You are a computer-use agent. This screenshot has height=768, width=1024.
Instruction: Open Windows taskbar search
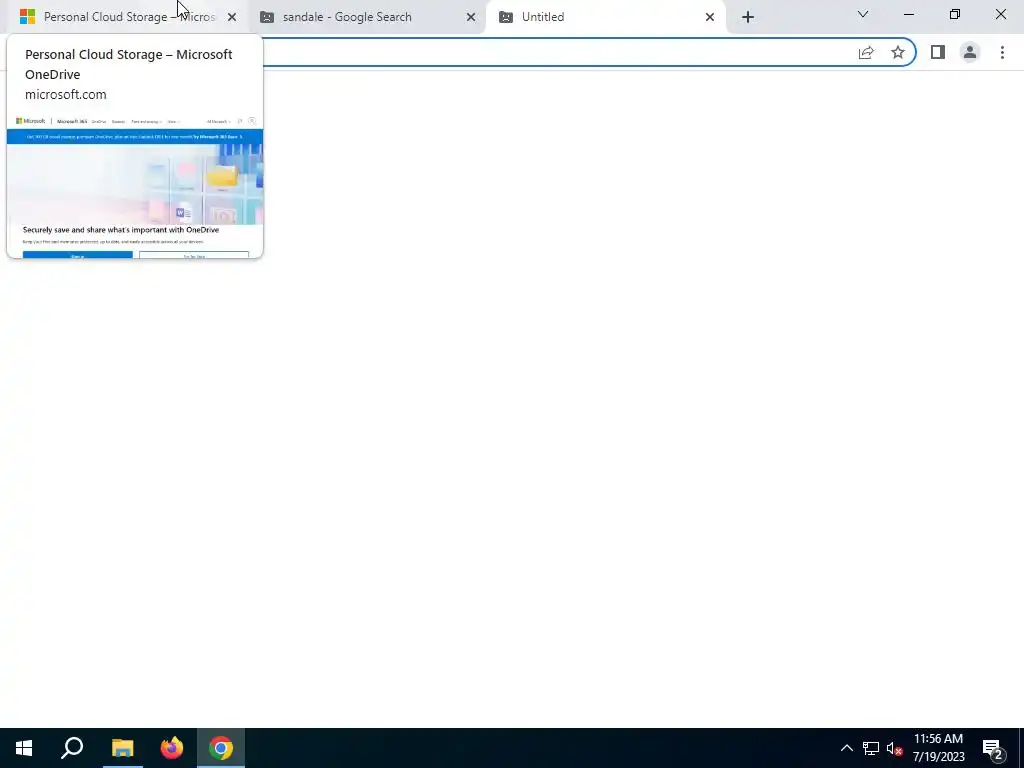pos(72,748)
